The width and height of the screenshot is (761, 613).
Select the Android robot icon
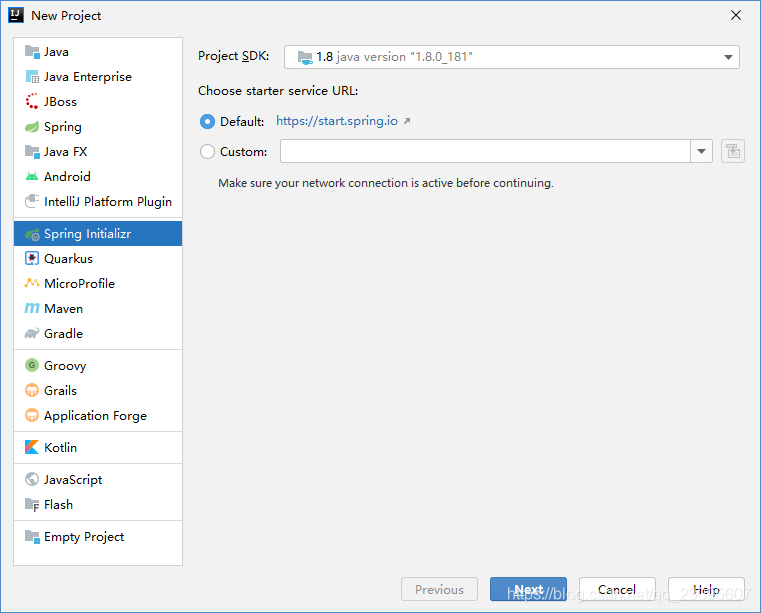(32, 177)
